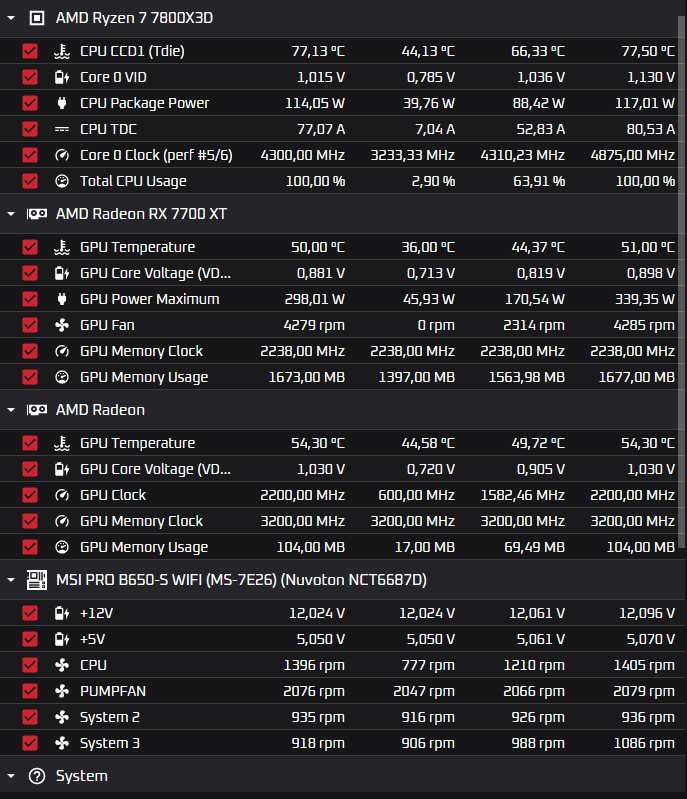Image resolution: width=687 pixels, height=799 pixels.
Task: Click the vertical scrollbar on the right edge
Action: [682, 300]
